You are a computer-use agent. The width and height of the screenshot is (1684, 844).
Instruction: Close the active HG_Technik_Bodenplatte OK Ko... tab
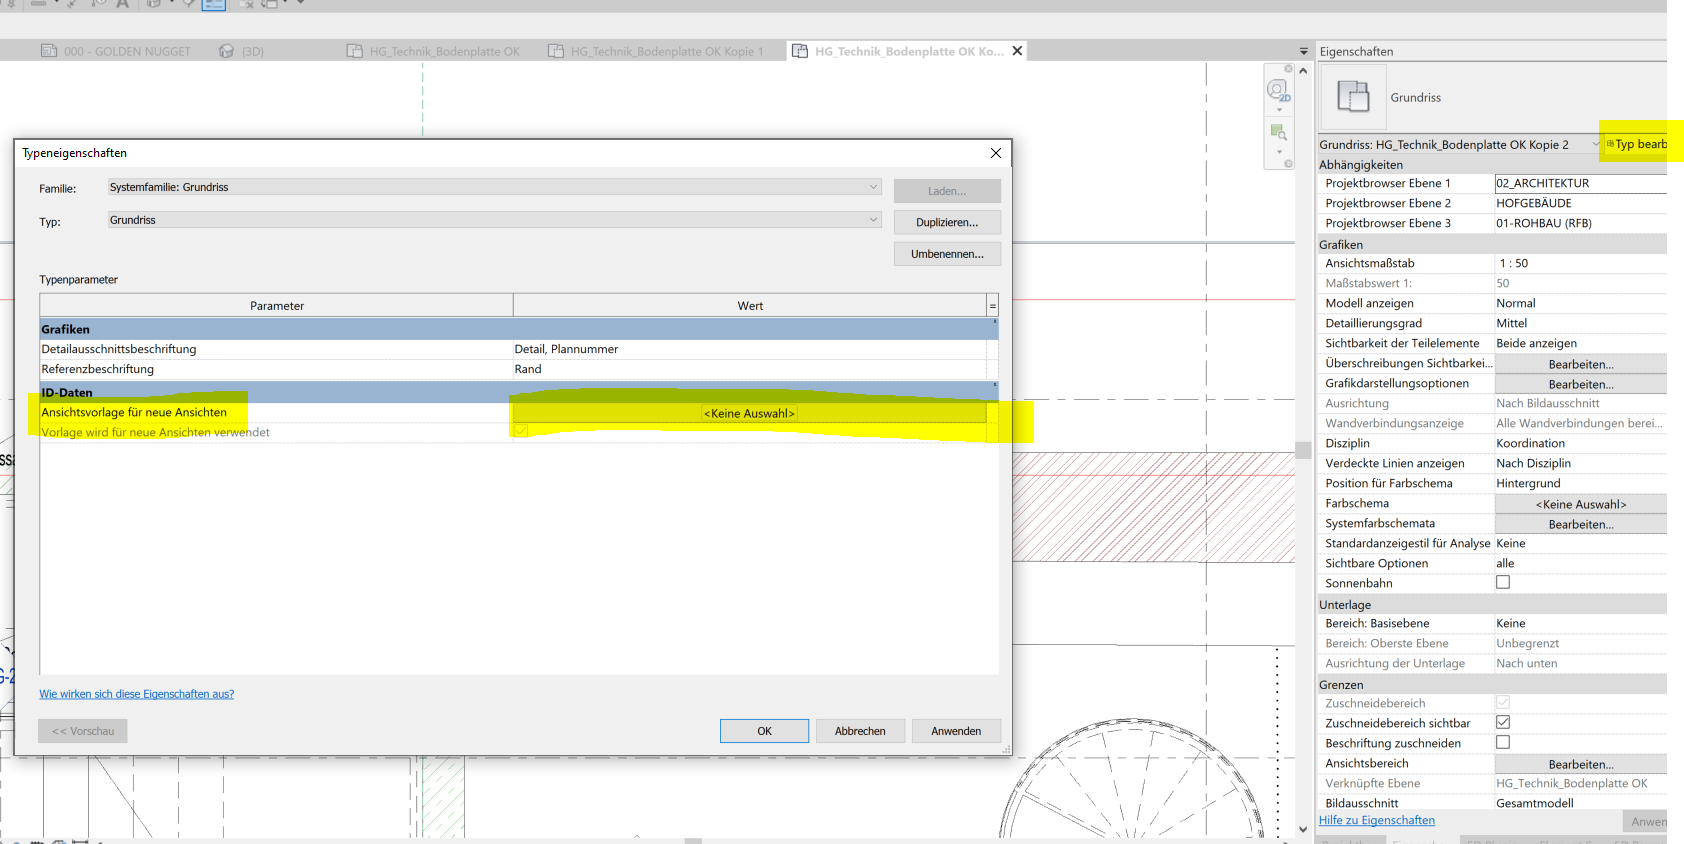tap(1017, 51)
